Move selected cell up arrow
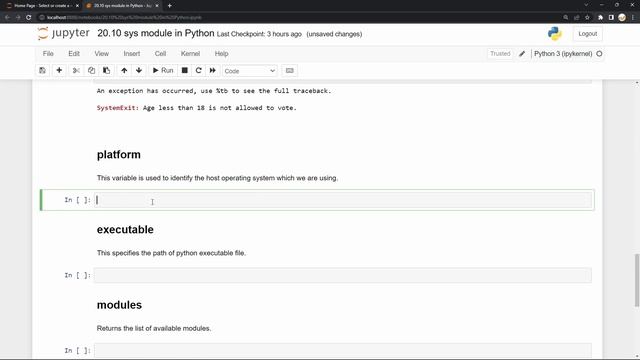Screen dimensions: 640x360 [x=124, y=71]
